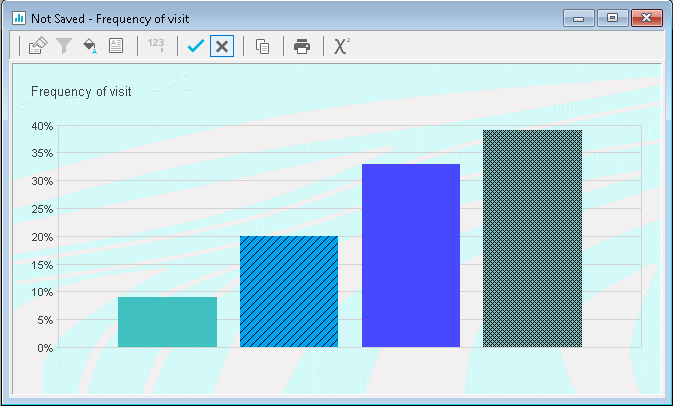The width and height of the screenshot is (673, 406).
Task: Click the 10% axis label
Action: (x=42, y=292)
